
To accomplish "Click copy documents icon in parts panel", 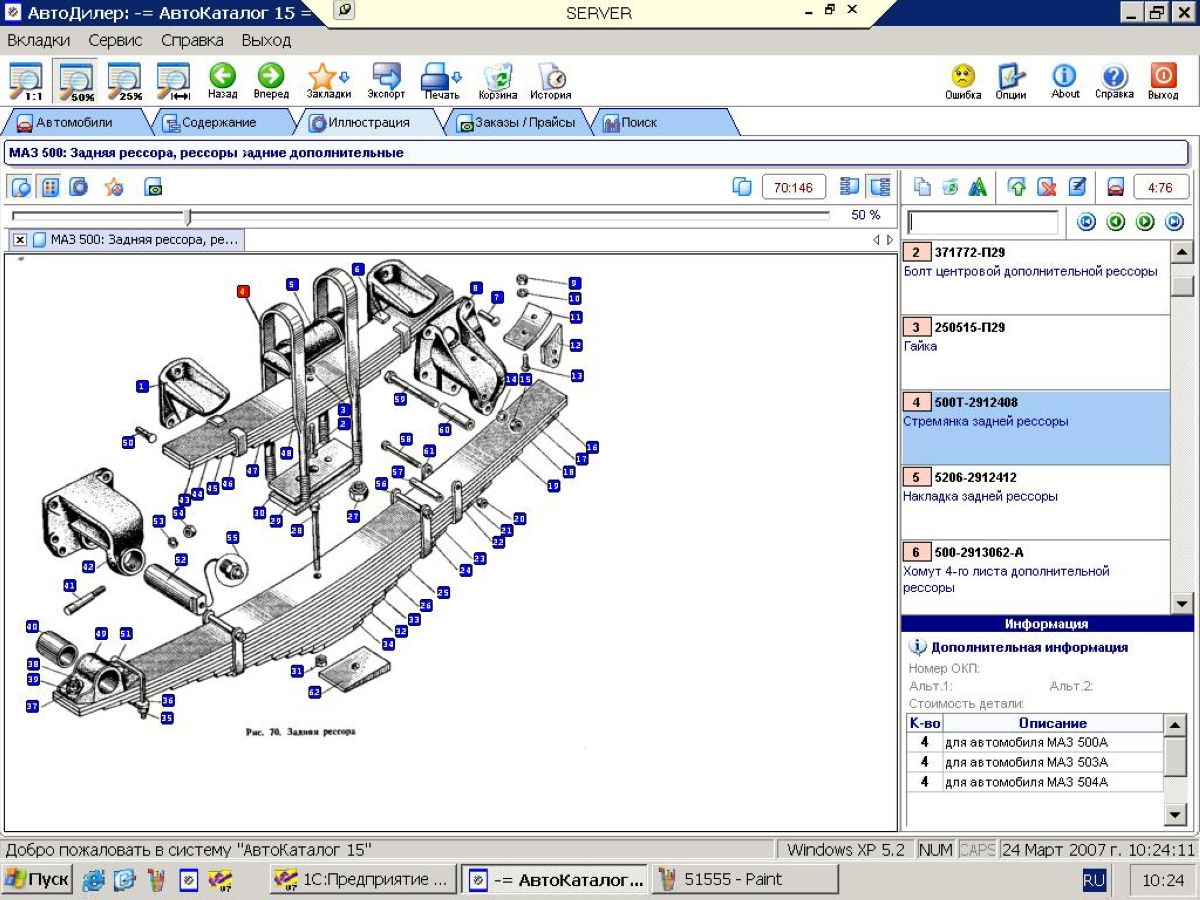I will coord(923,187).
